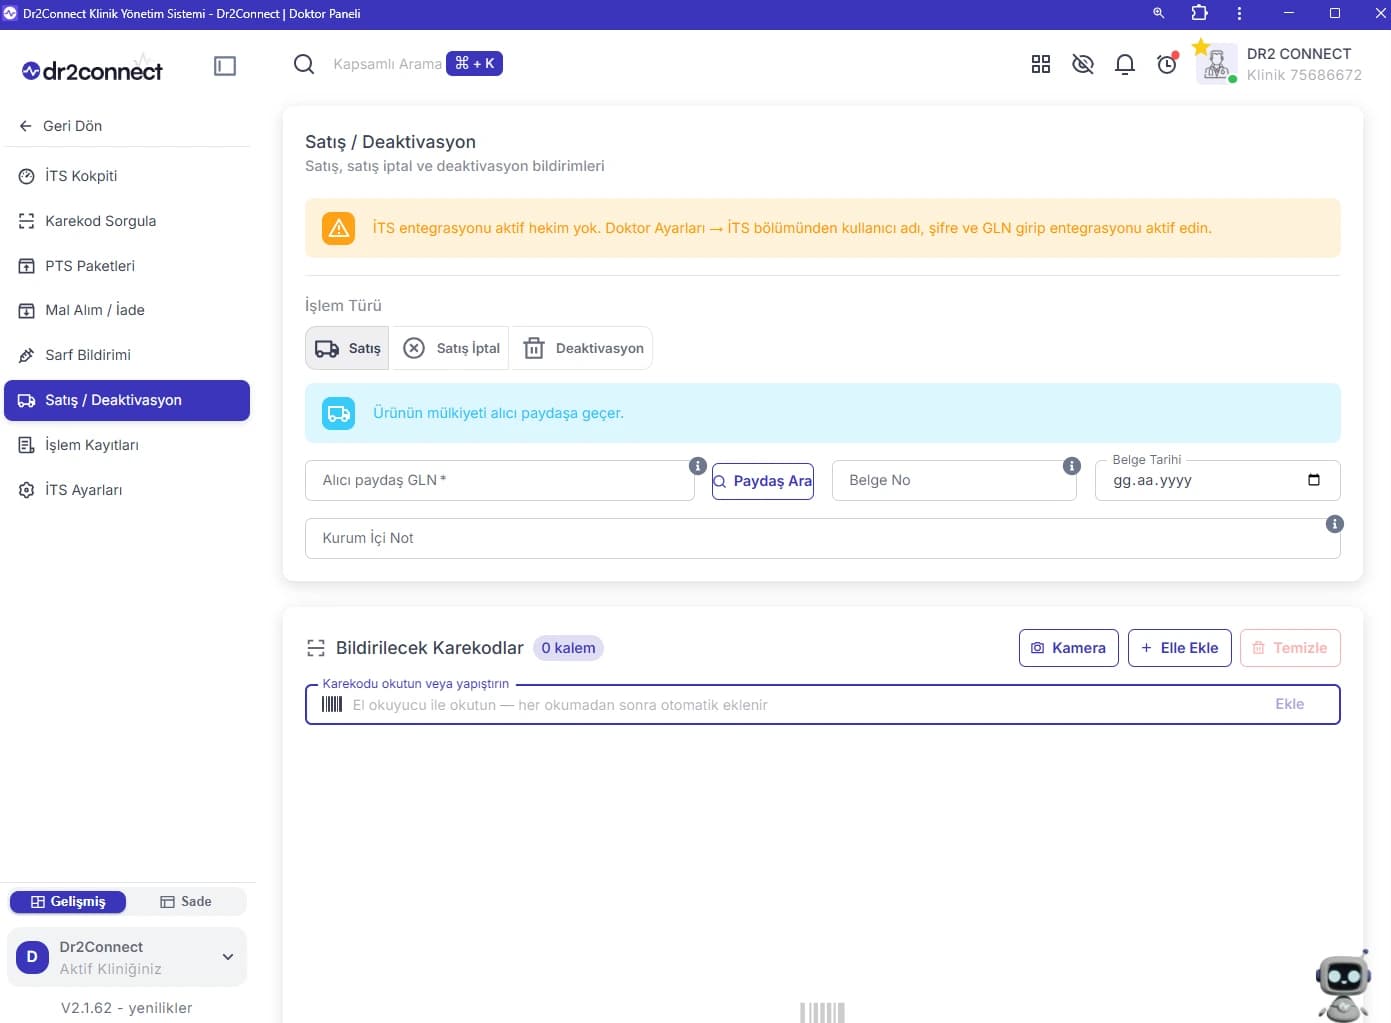Click the truck icon in info banner
The height and width of the screenshot is (1023, 1391).
point(339,413)
